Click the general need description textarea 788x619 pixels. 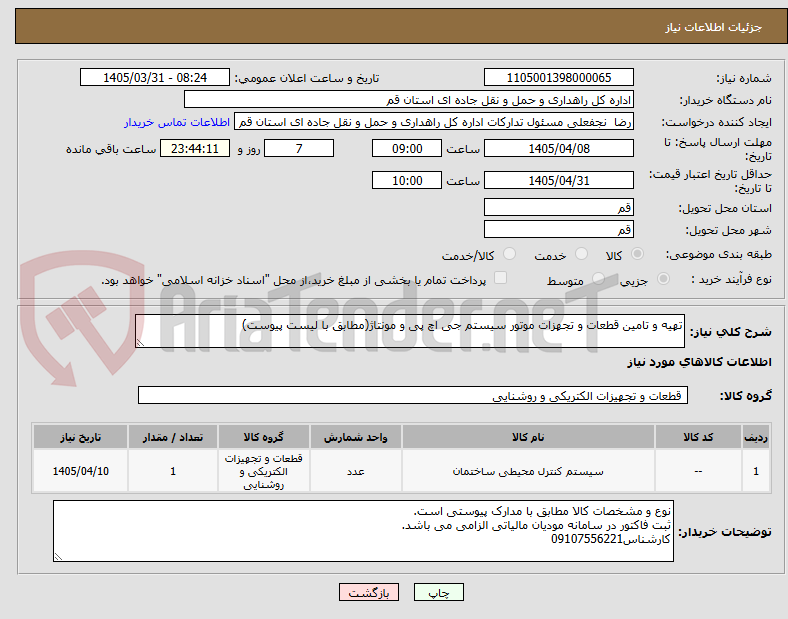coord(410,331)
